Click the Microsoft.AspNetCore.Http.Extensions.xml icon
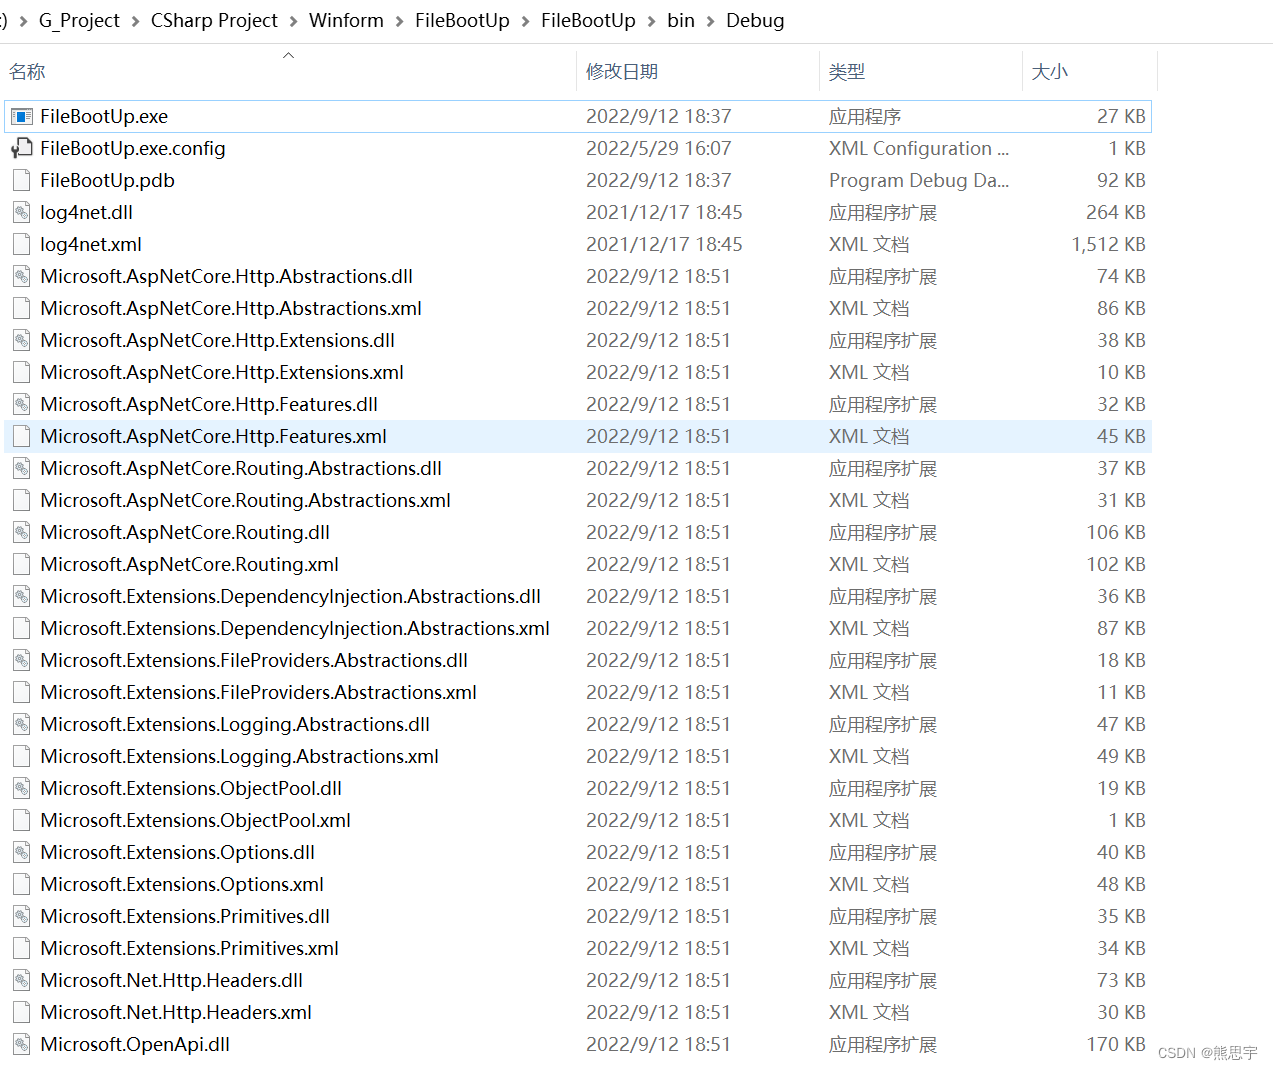The image size is (1273, 1070). click(21, 373)
